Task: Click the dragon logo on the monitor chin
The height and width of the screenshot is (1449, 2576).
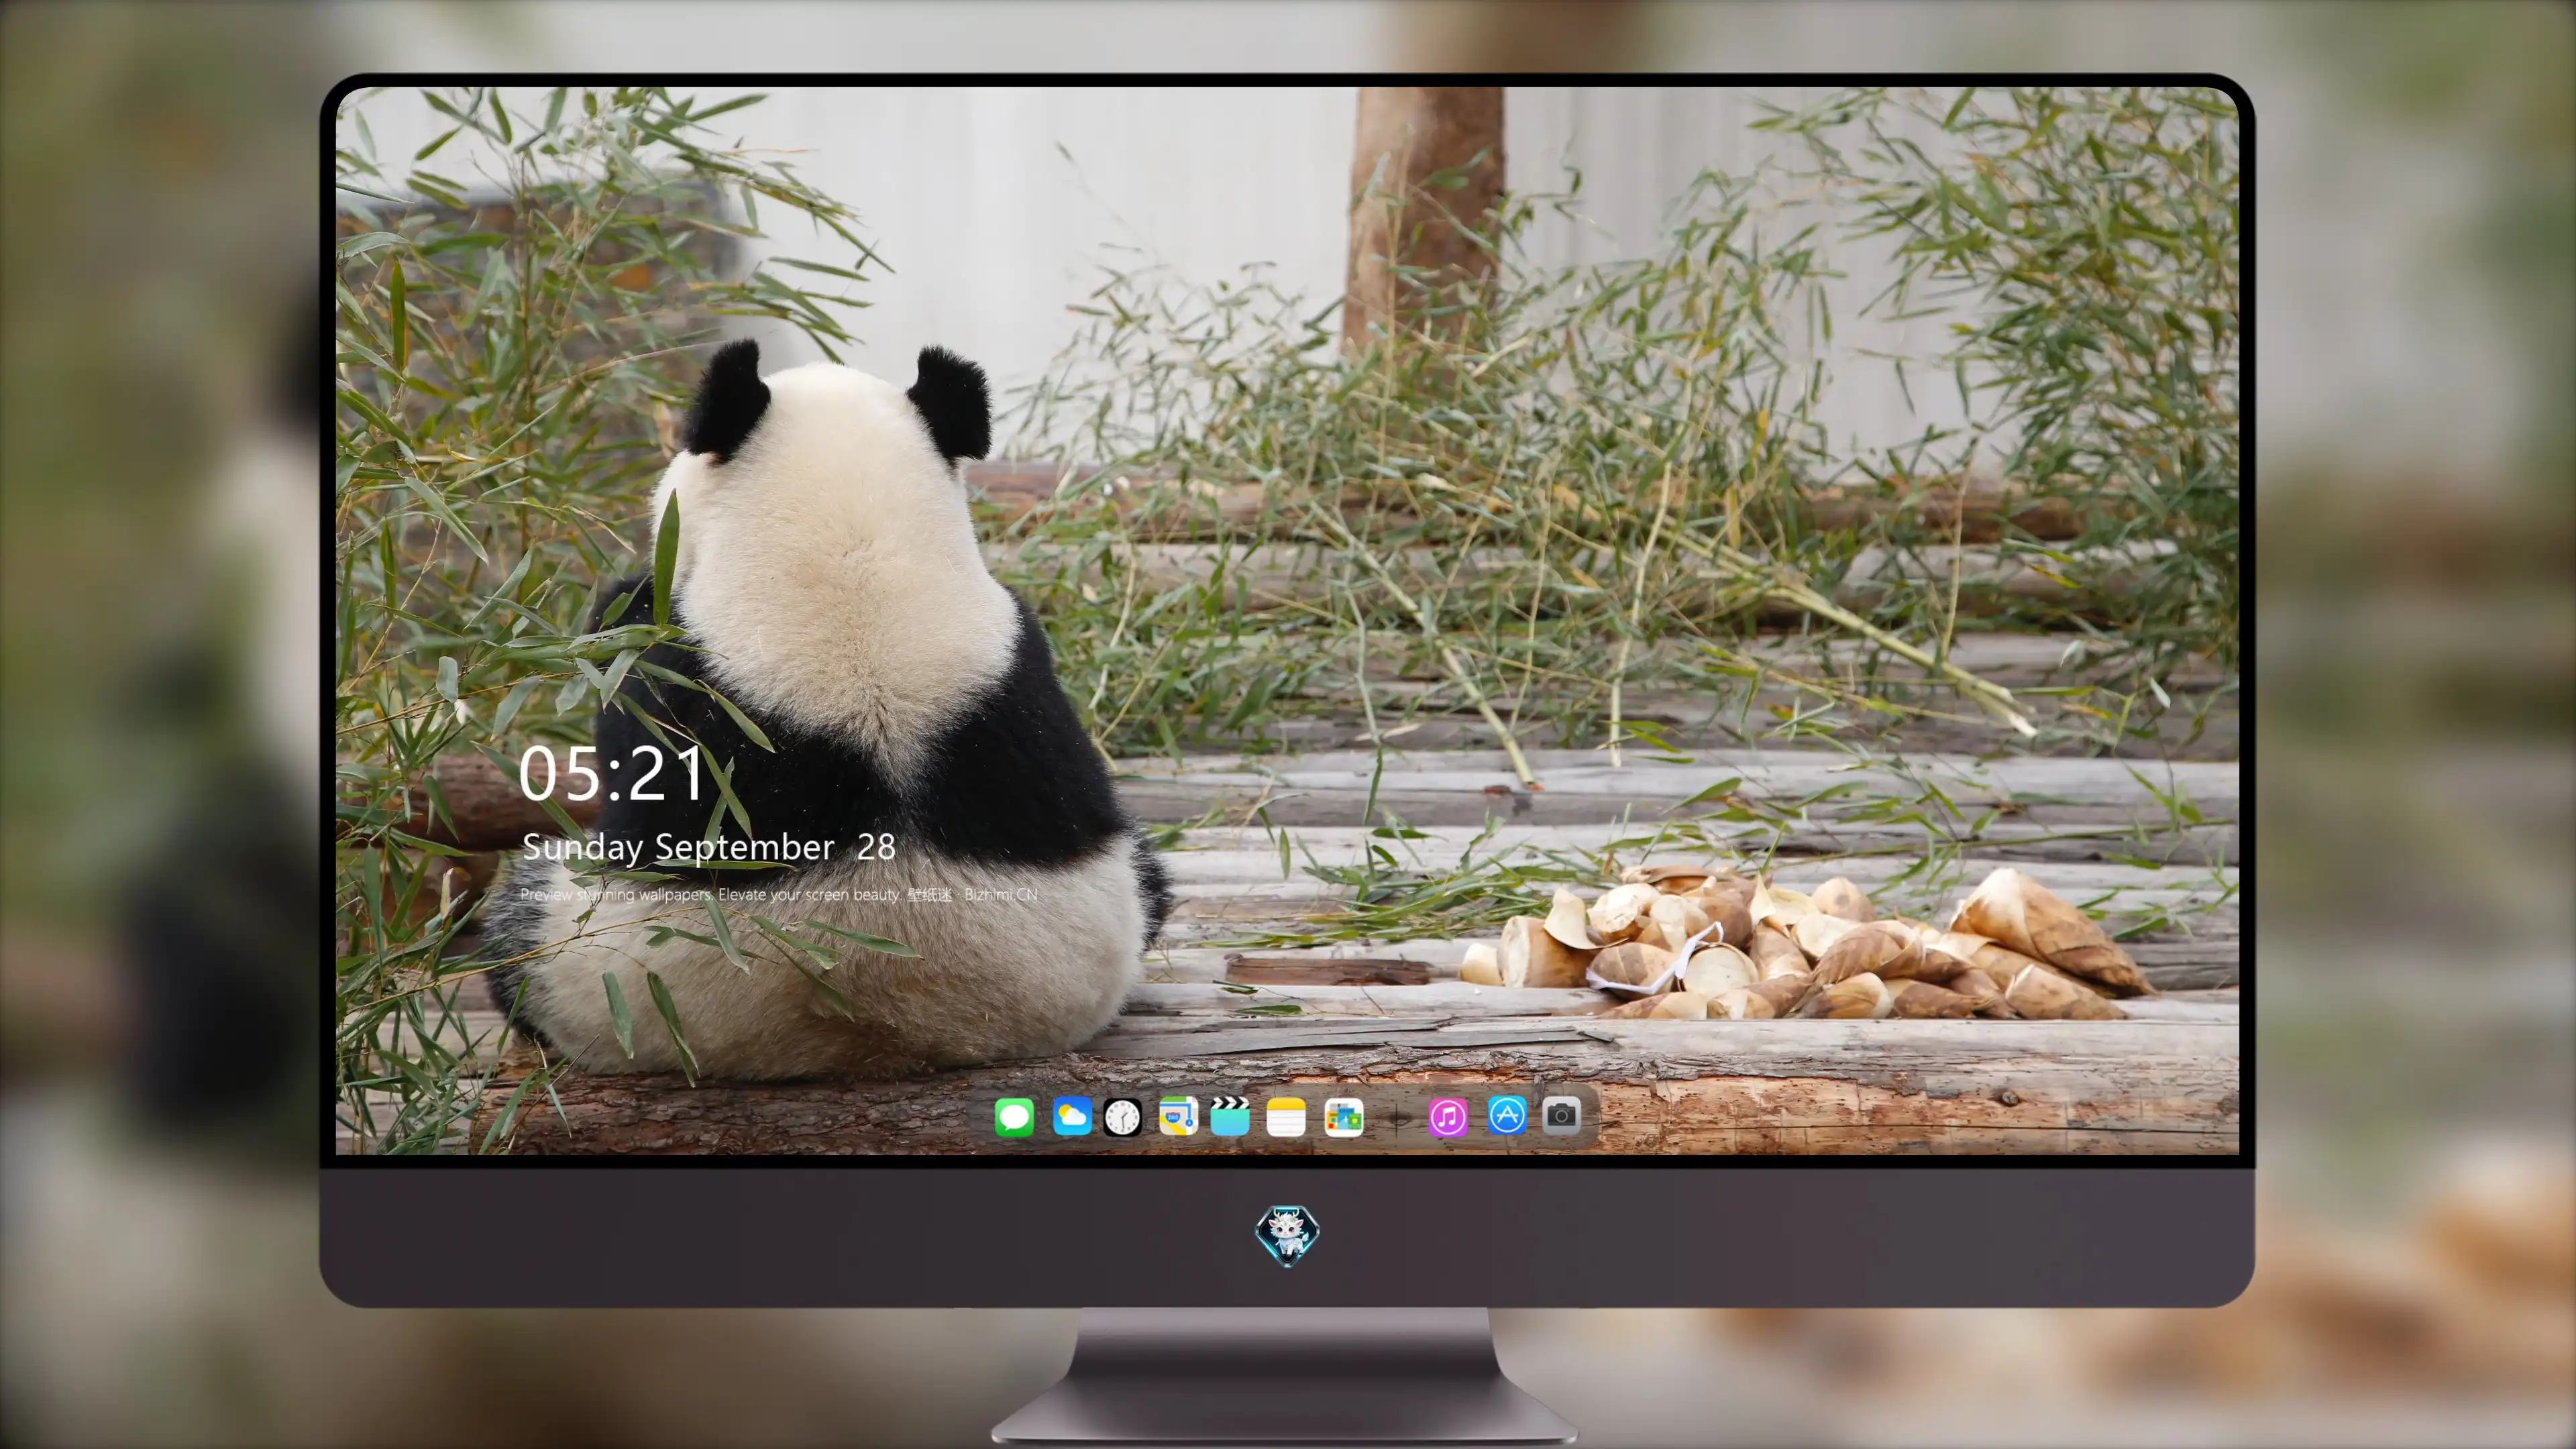Action: coord(1287,1236)
